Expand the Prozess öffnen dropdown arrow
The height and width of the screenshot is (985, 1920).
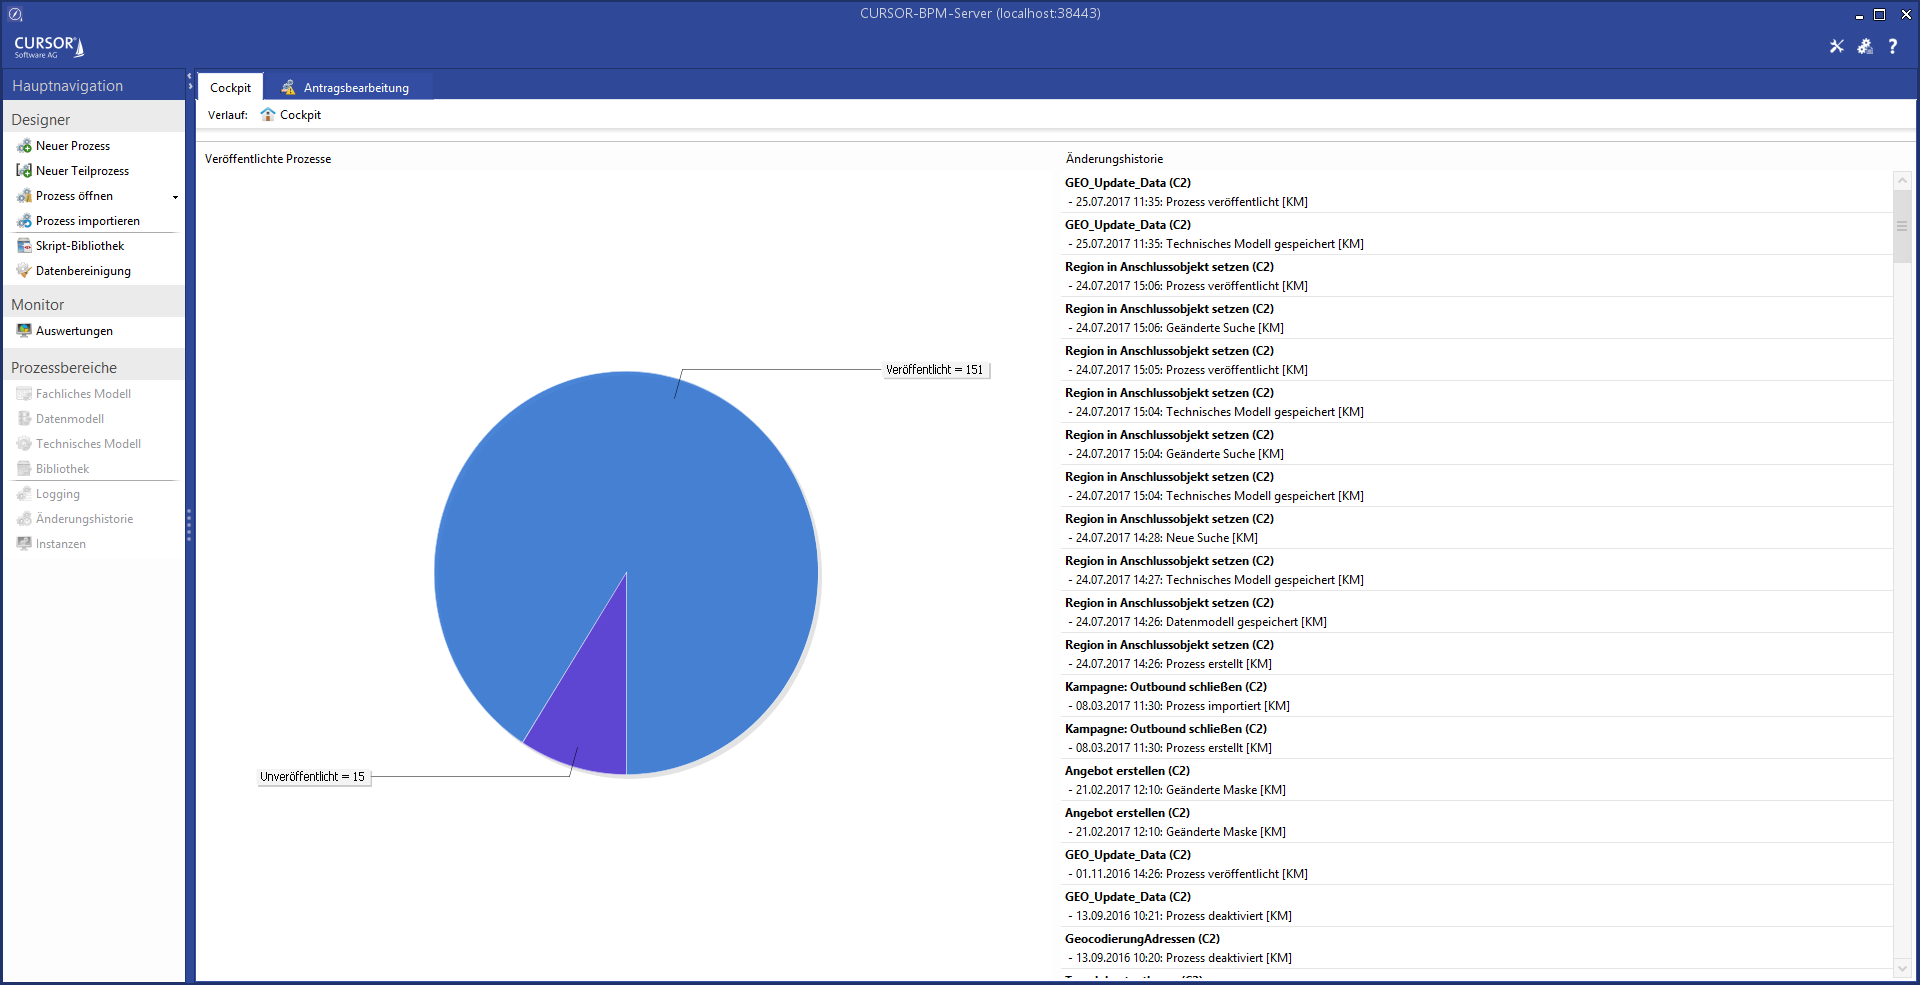point(175,197)
